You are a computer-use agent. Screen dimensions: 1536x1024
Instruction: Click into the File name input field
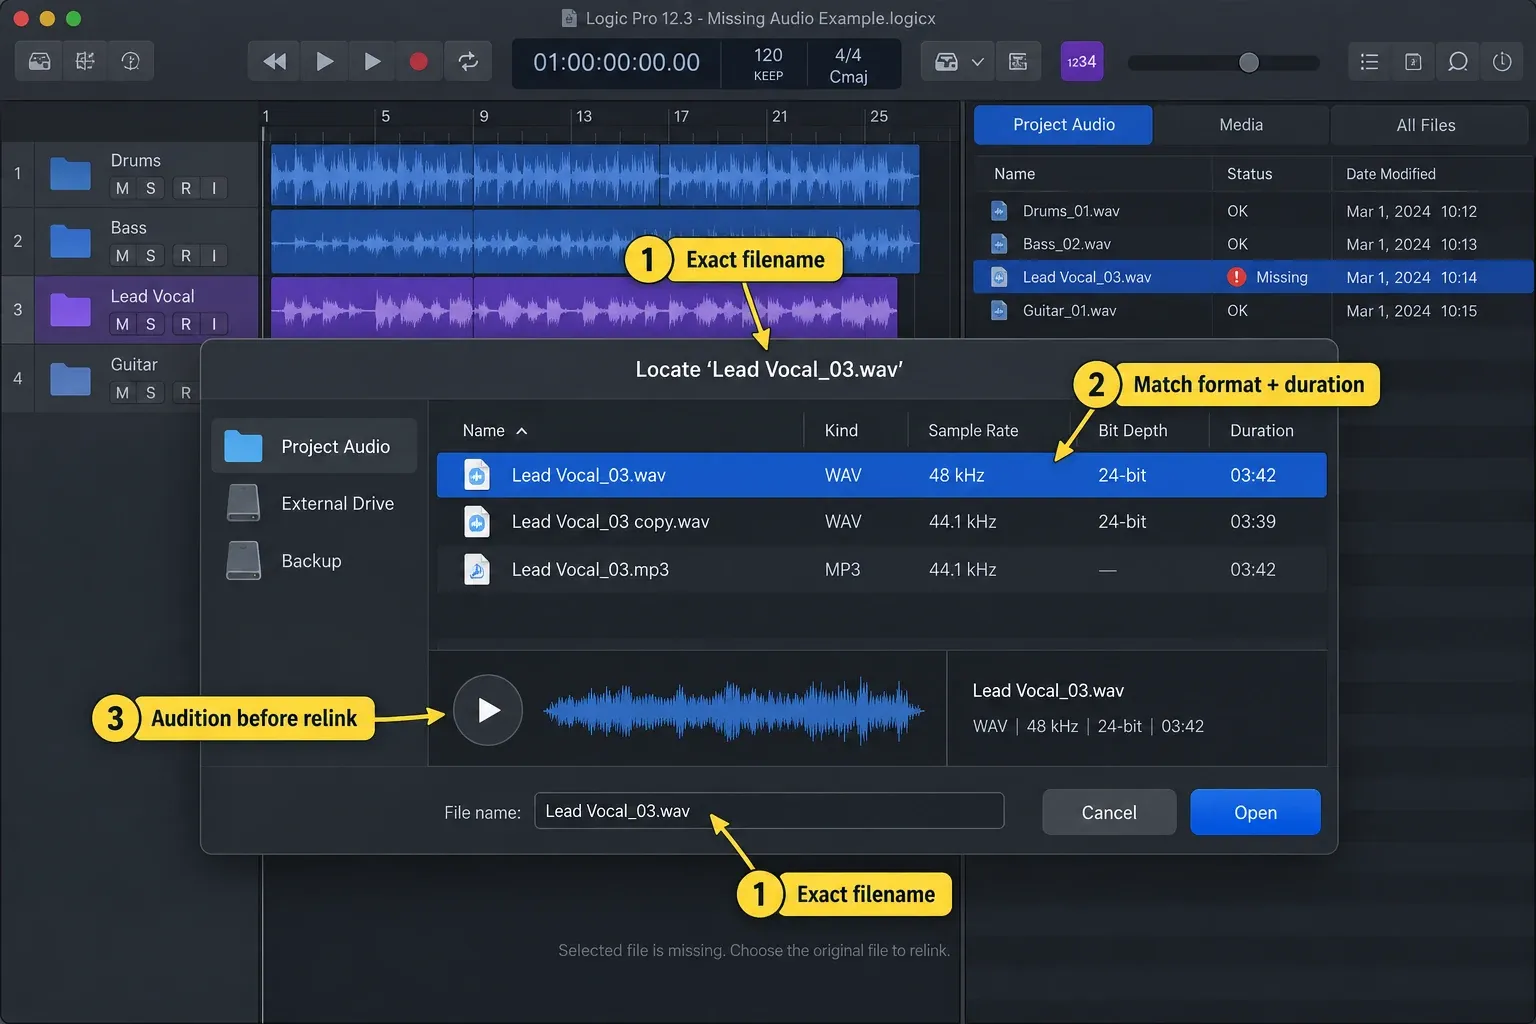(x=769, y=811)
